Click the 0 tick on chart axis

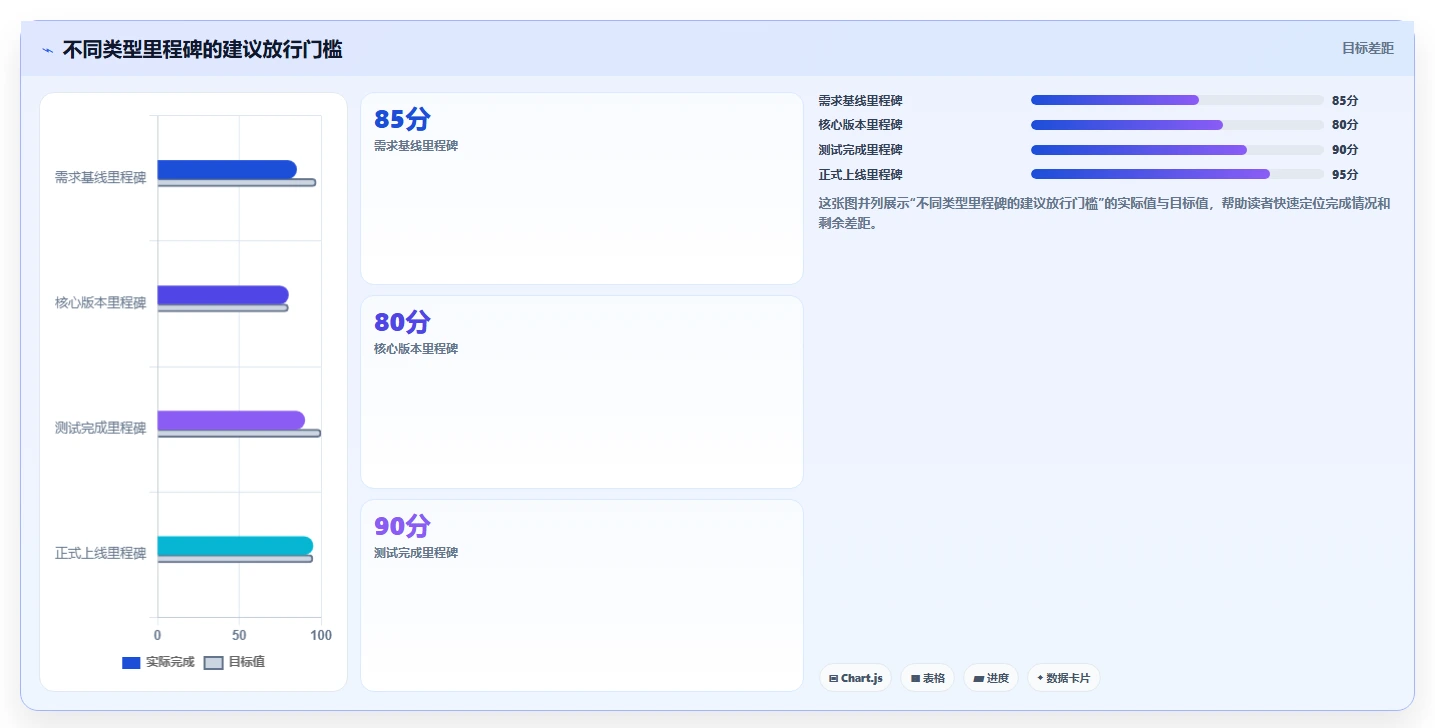(x=157, y=635)
